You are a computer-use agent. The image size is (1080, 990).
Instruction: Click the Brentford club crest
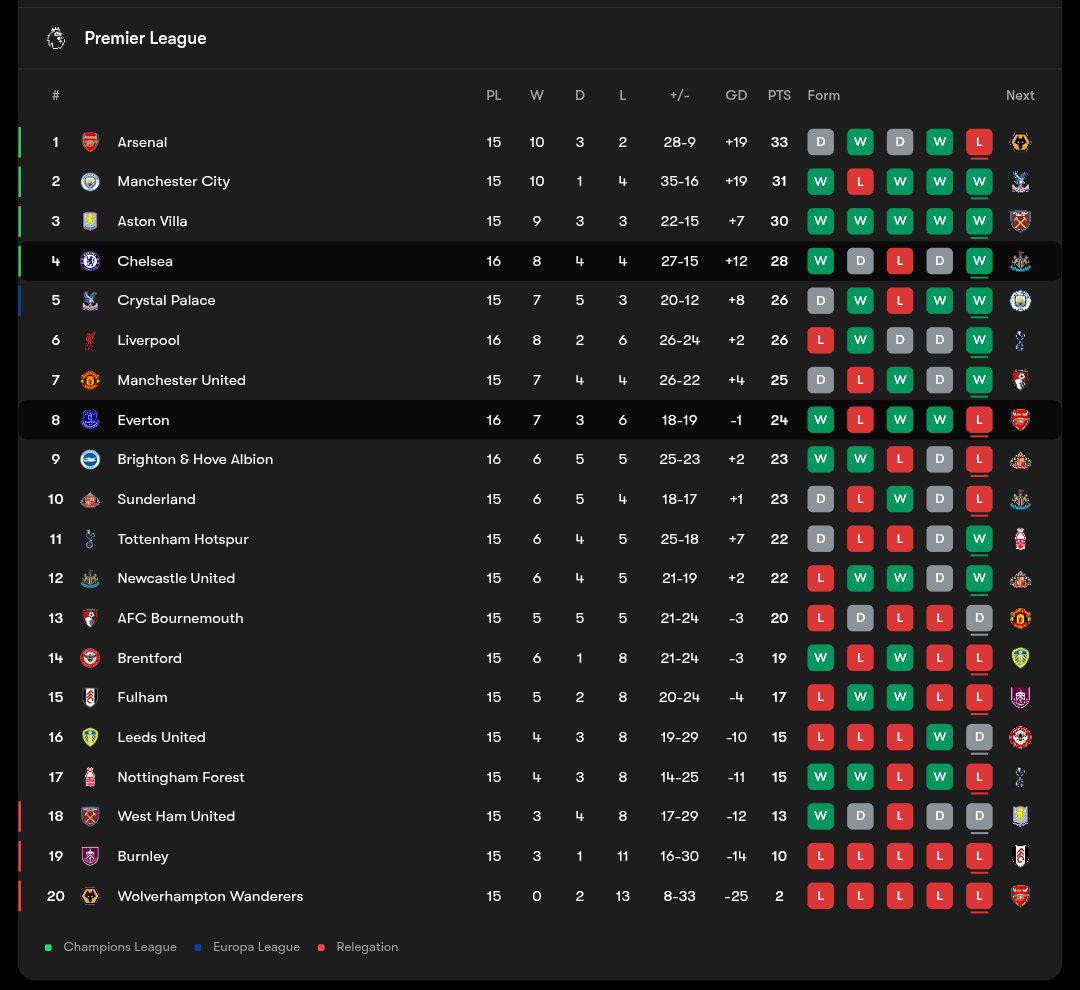(90, 658)
